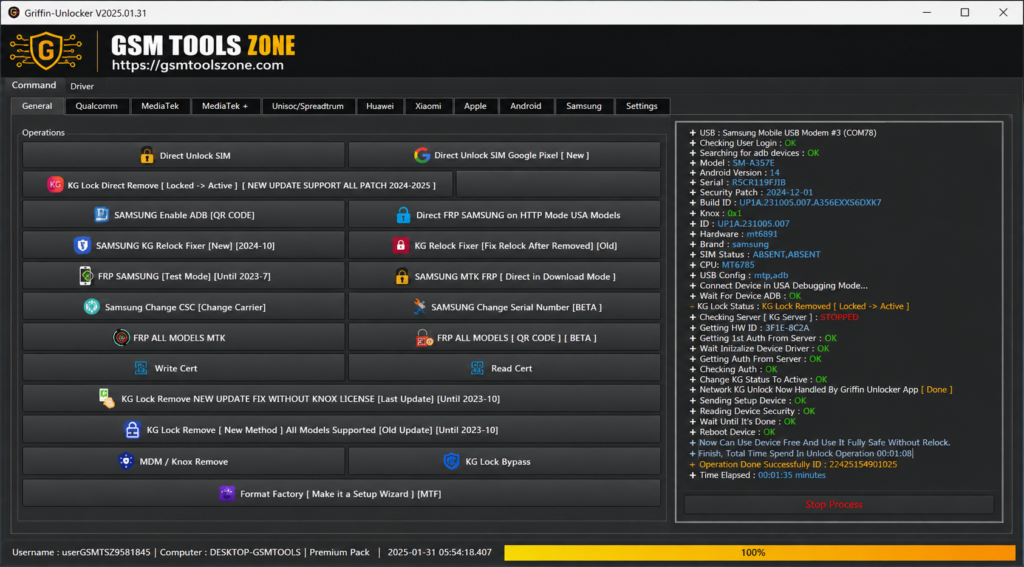This screenshot has width=1024, height=567.
Task: Click the red lock icon on KG Relock Fixer Old
Action: pyautogui.click(x=400, y=245)
